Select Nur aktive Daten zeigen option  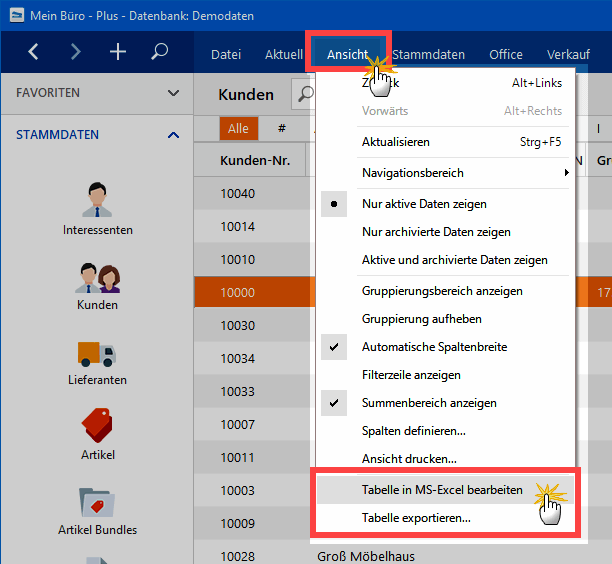pyautogui.click(x=424, y=204)
